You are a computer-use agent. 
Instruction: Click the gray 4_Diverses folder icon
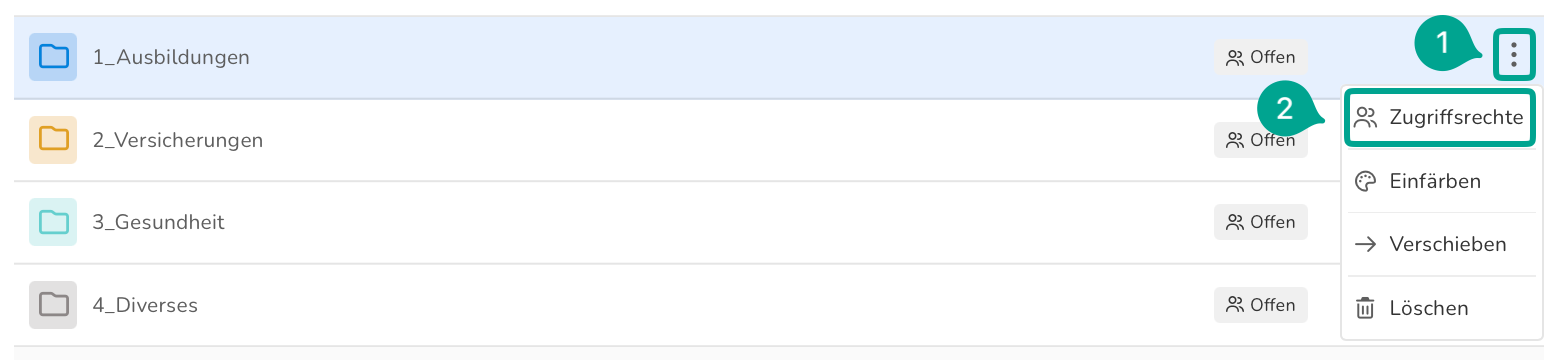(53, 305)
